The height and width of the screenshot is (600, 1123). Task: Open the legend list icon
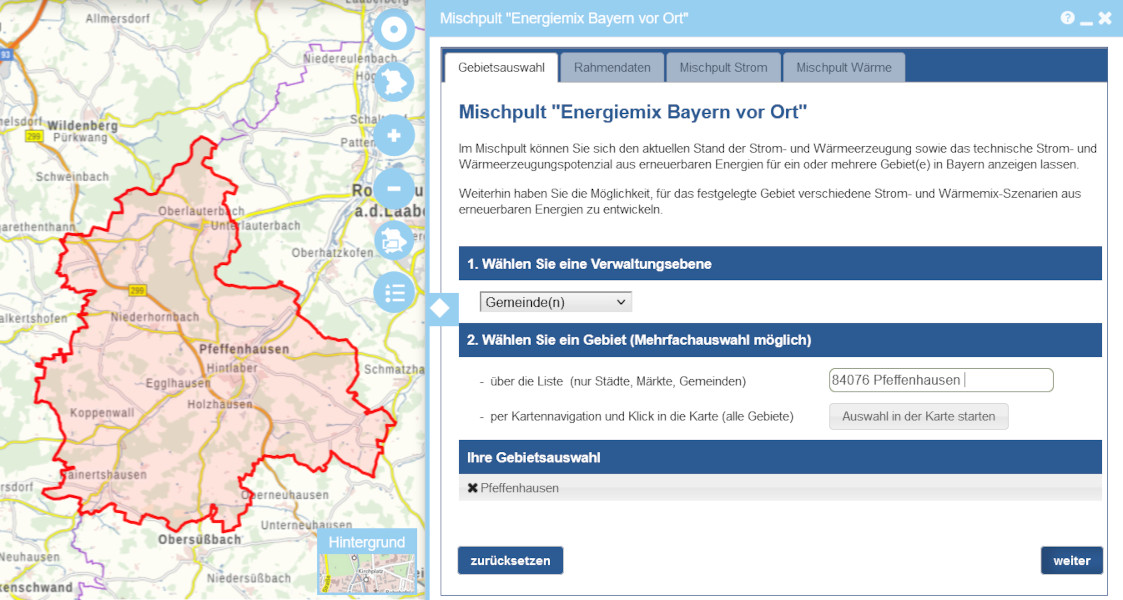[394, 293]
